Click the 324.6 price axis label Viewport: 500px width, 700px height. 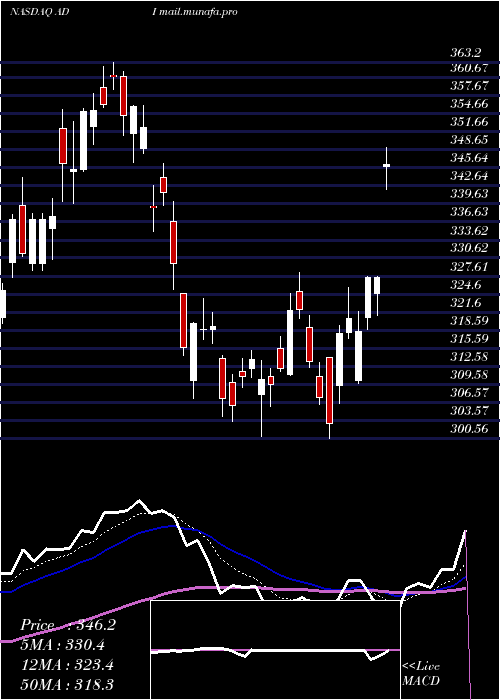tap(466, 284)
